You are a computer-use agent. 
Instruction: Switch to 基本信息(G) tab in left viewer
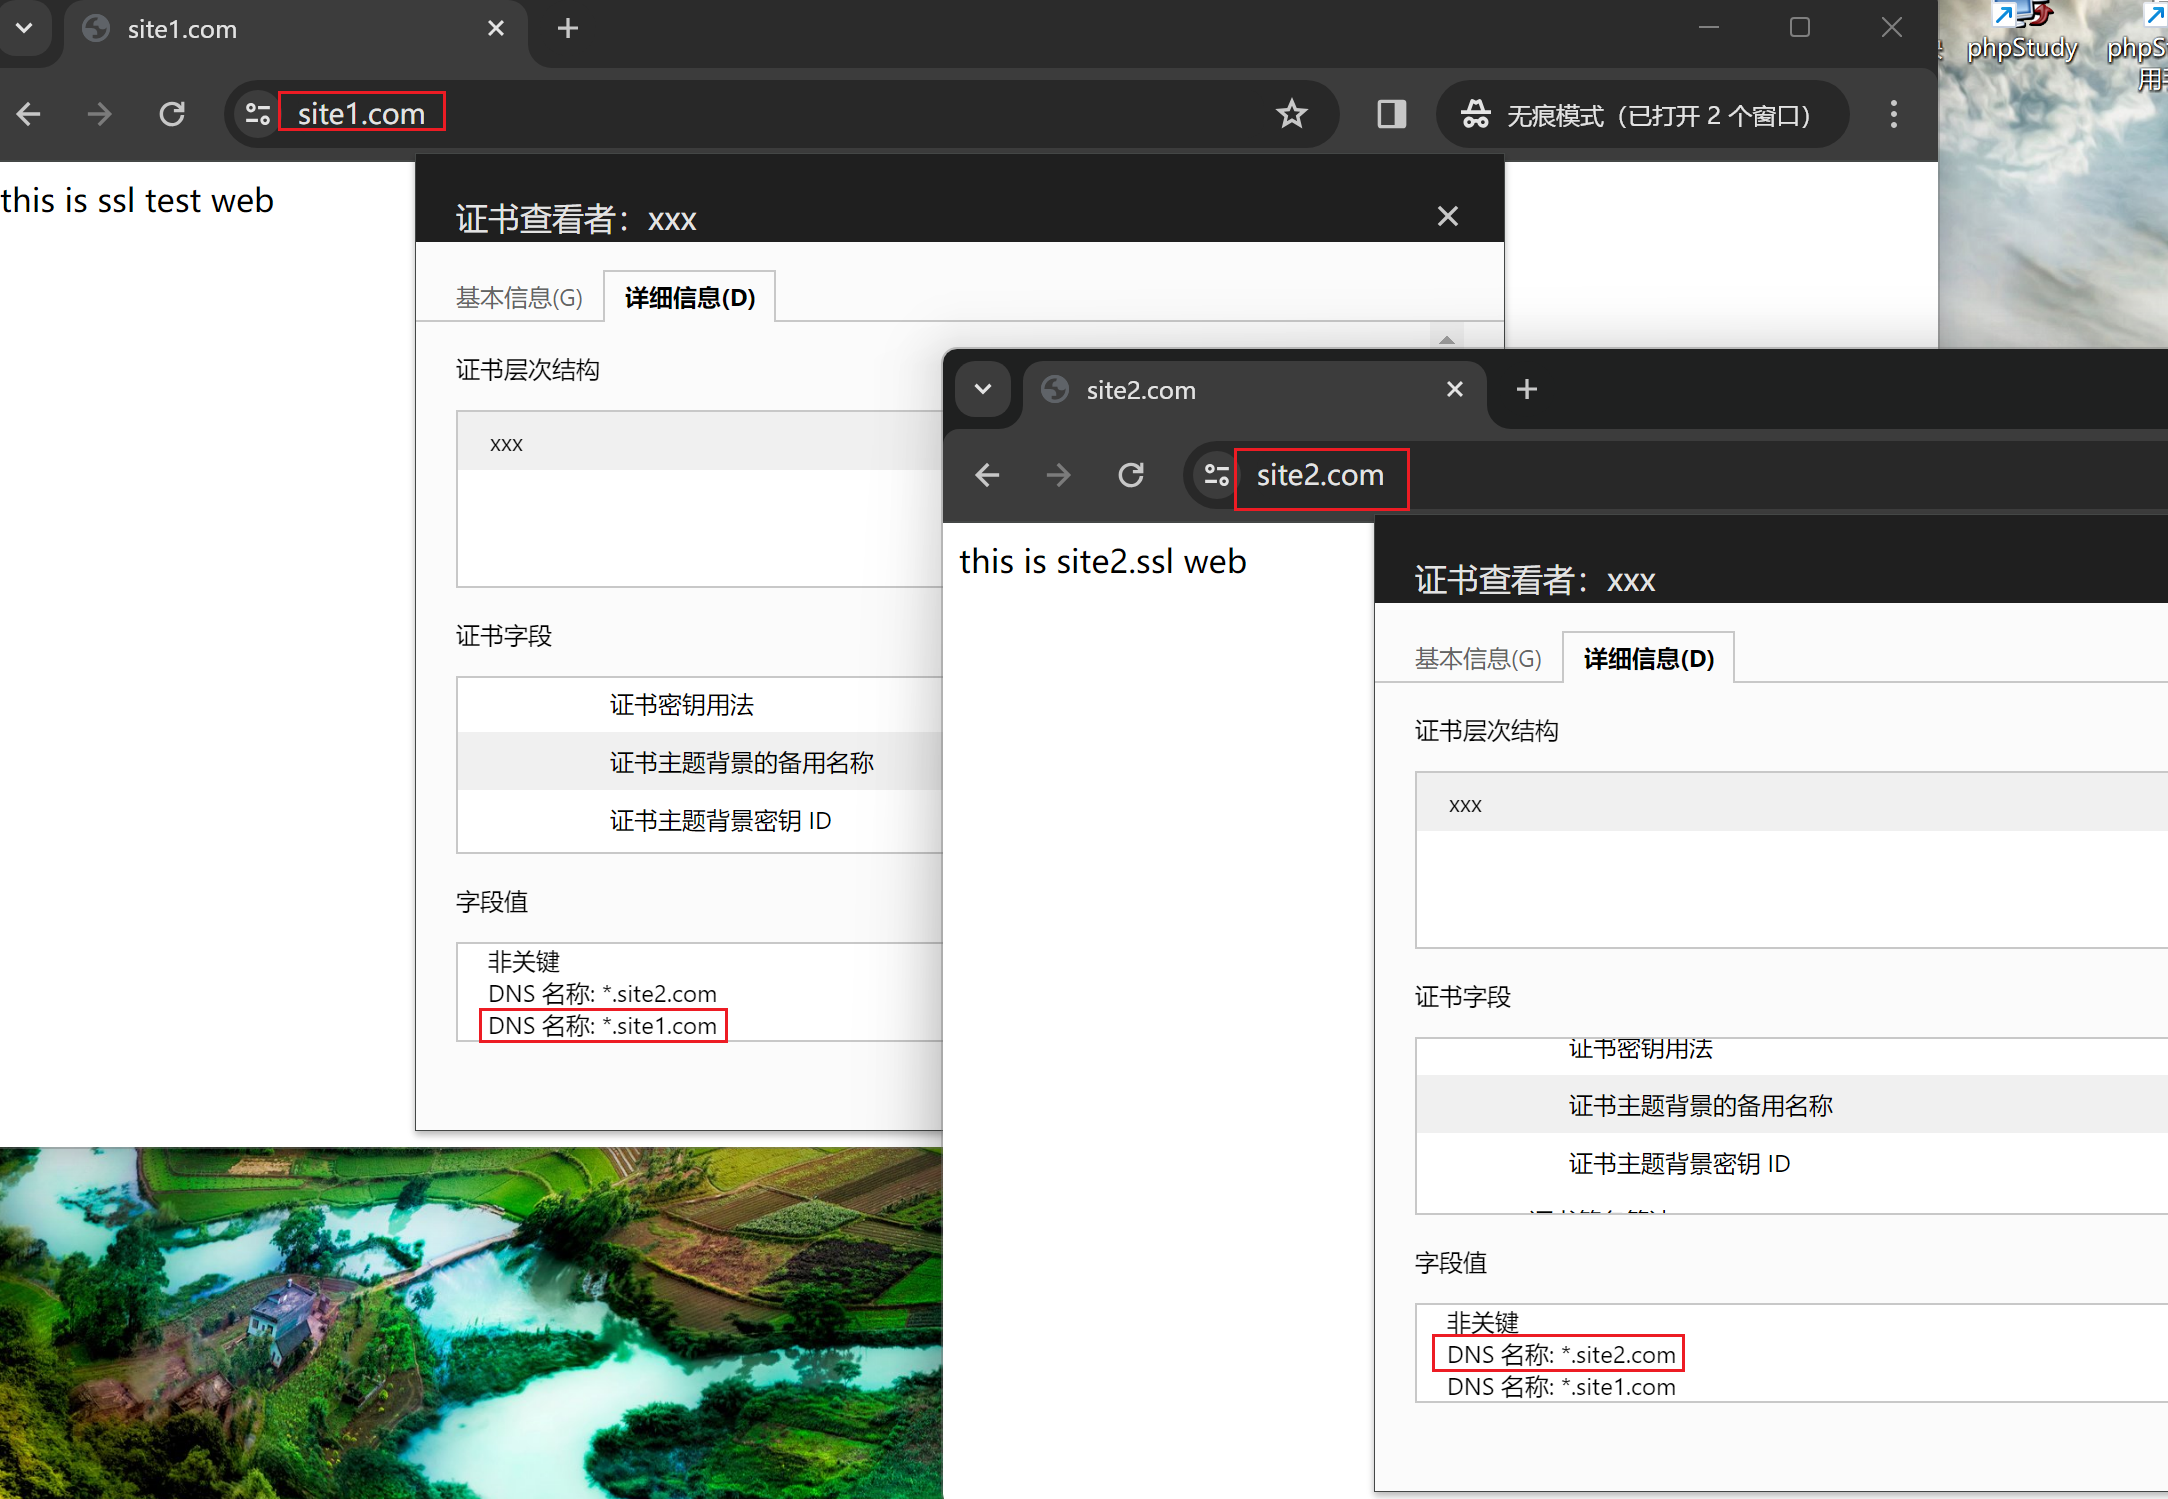[519, 298]
